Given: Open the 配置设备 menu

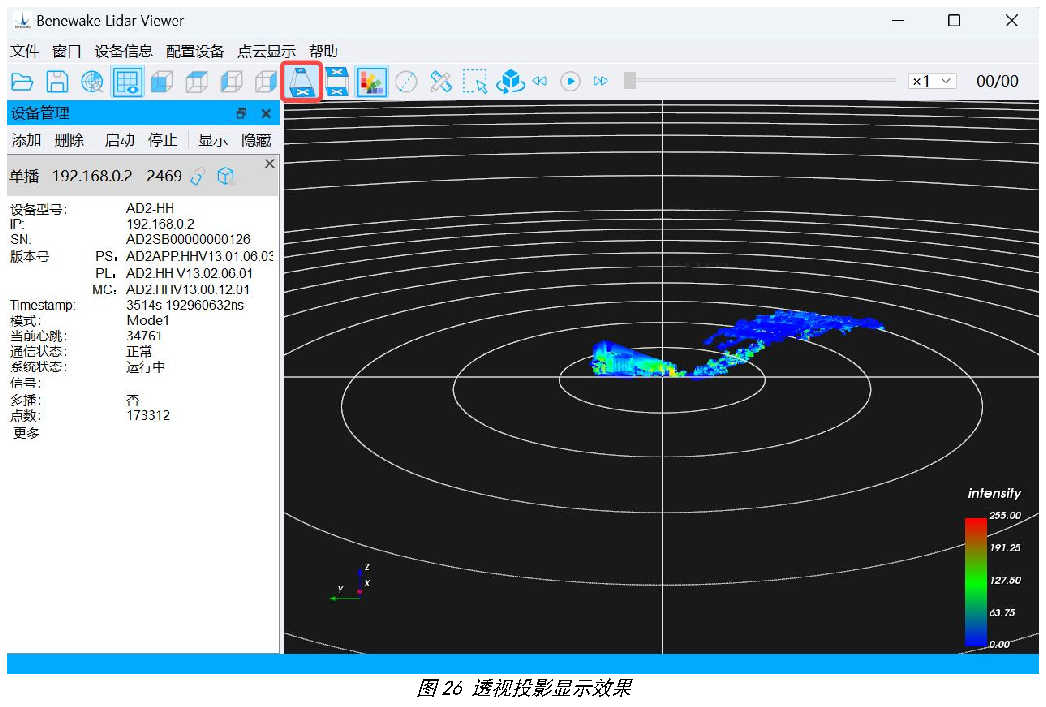Looking at the screenshot, I should coord(195,51).
